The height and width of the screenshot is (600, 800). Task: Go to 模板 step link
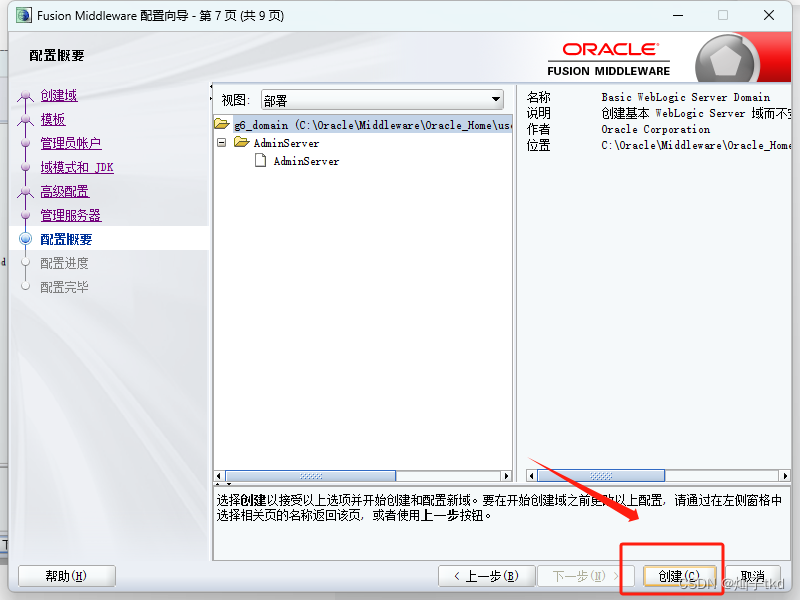coord(53,119)
